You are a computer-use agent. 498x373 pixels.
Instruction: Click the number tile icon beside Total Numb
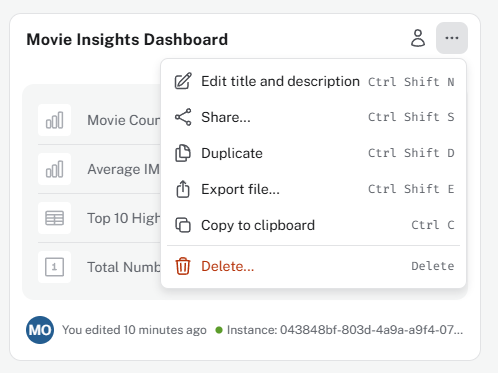click(54, 267)
